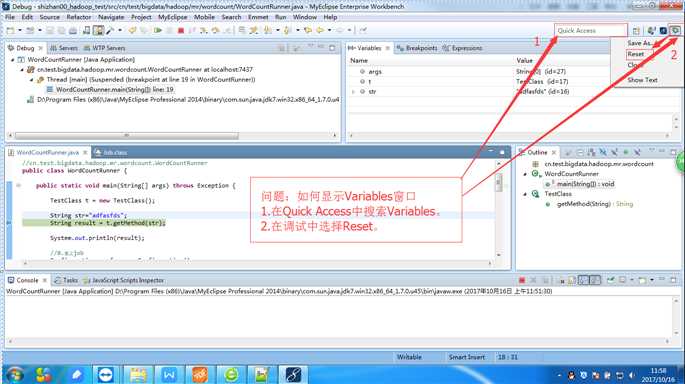Screen dimensions: 685x384
Task: Open the JavaScript Scripts Inspector tab
Action: [x=124, y=280]
